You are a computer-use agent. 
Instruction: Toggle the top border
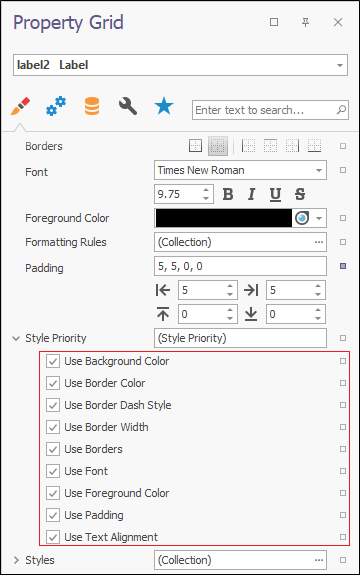[x=270, y=146]
